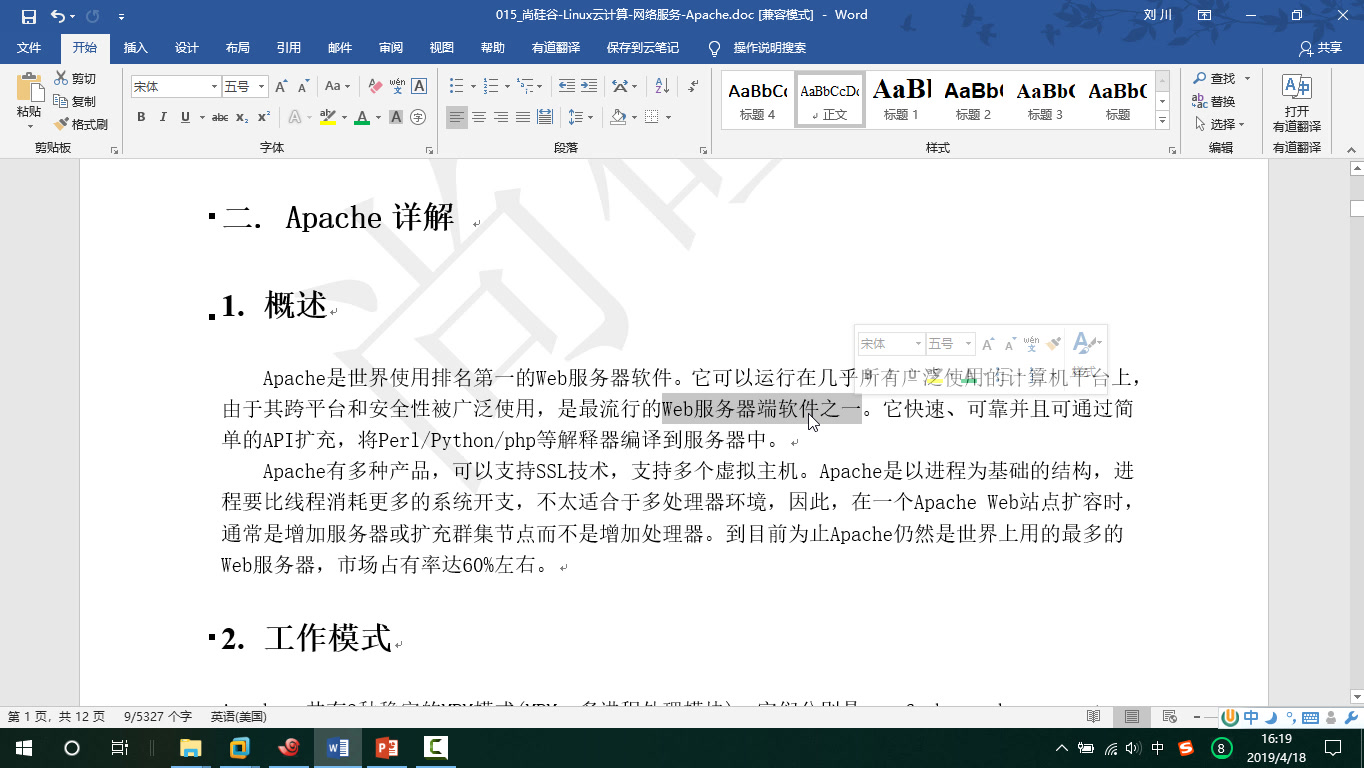The image size is (1364, 768).
Task: Clear all formatting with eraser icon
Action: 375,87
